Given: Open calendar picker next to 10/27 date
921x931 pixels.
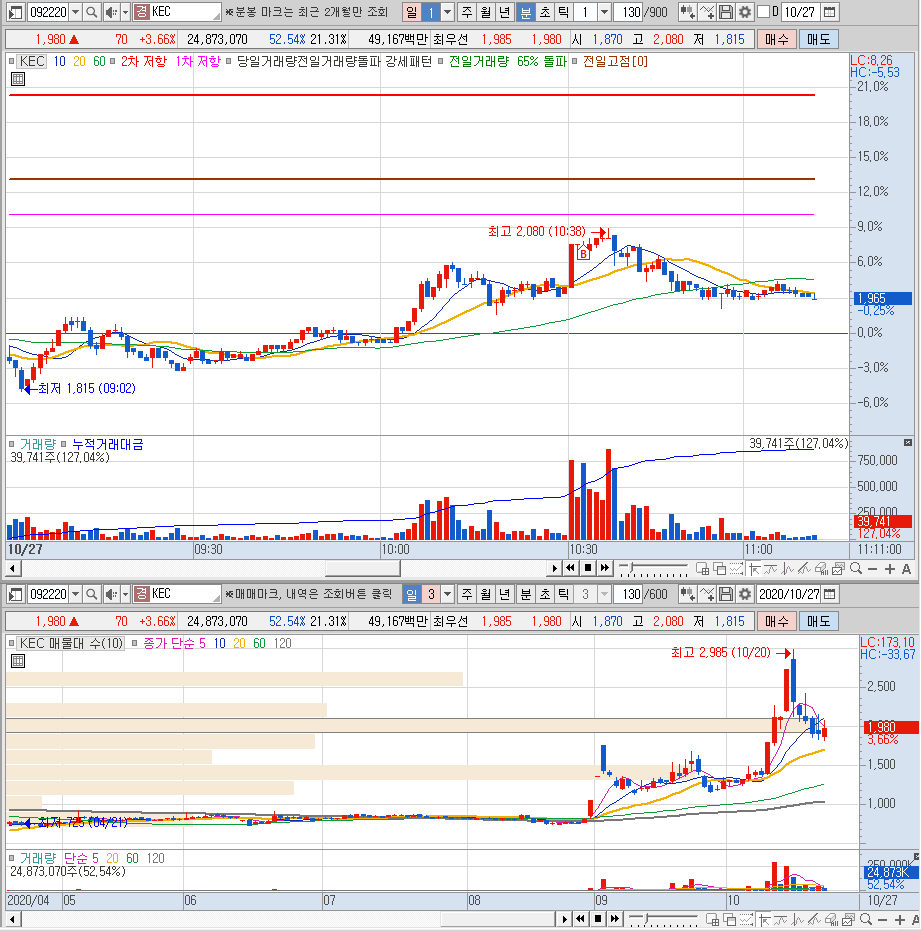Looking at the screenshot, I should (x=830, y=12).
